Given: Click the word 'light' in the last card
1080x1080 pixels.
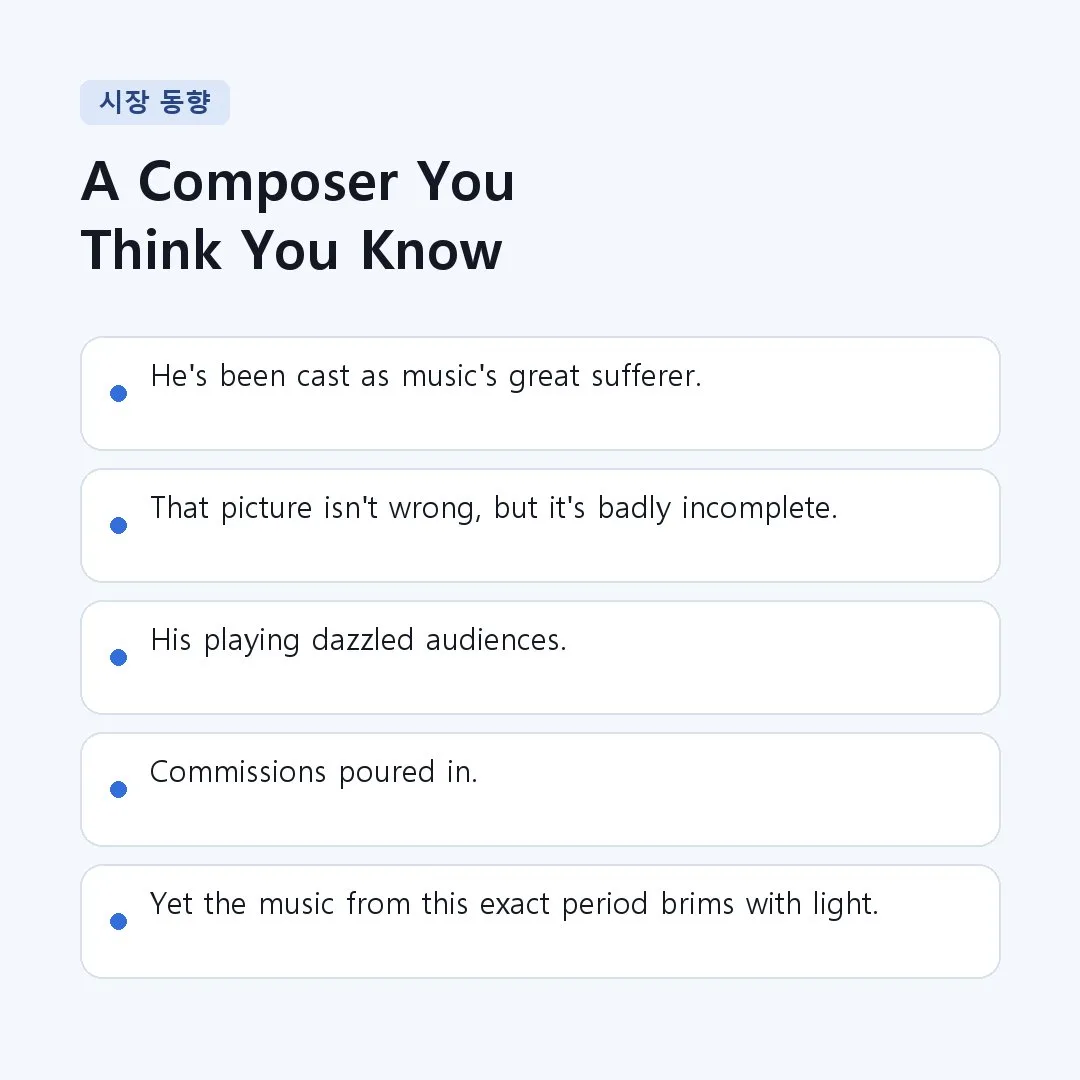Looking at the screenshot, I should point(845,904).
